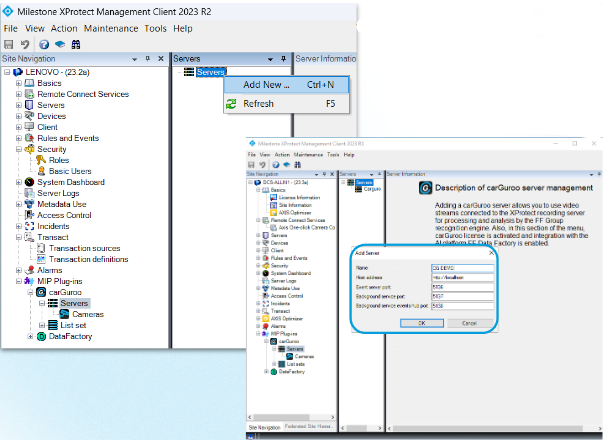Click the Devices node icon
Image resolution: width=610 pixels, height=440 pixels.
30,116
